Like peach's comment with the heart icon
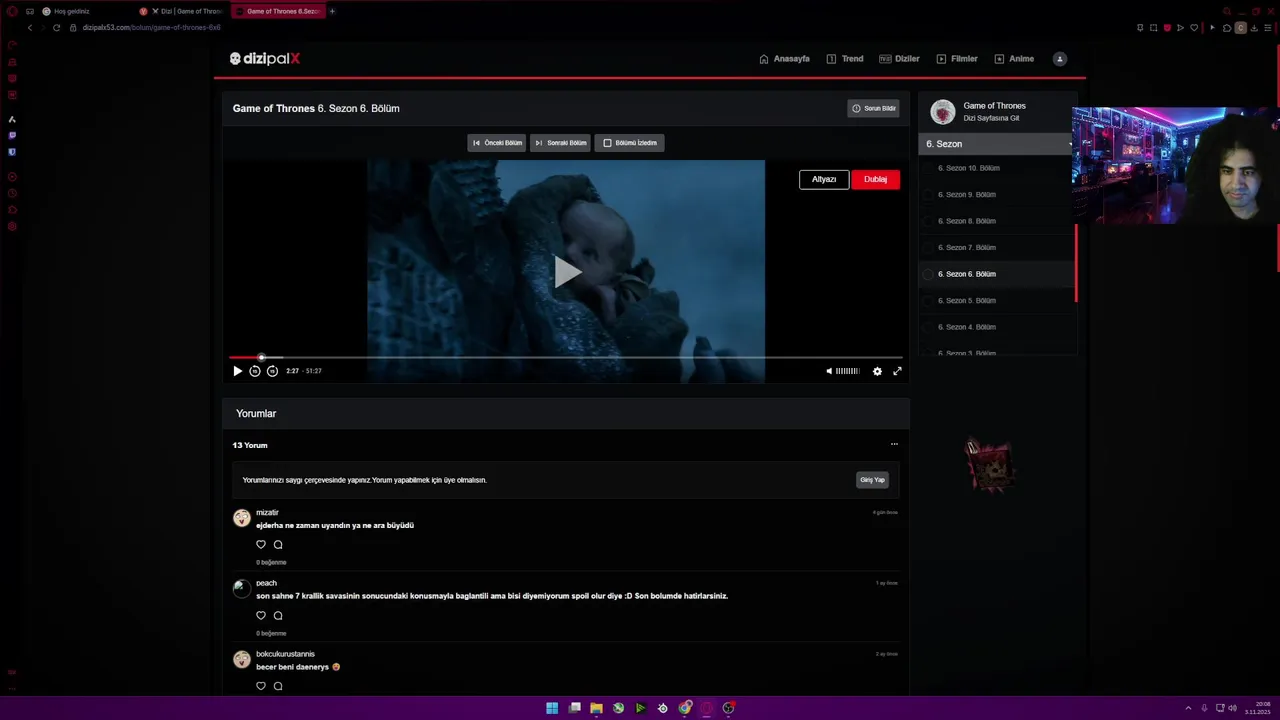 click(261, 616)
